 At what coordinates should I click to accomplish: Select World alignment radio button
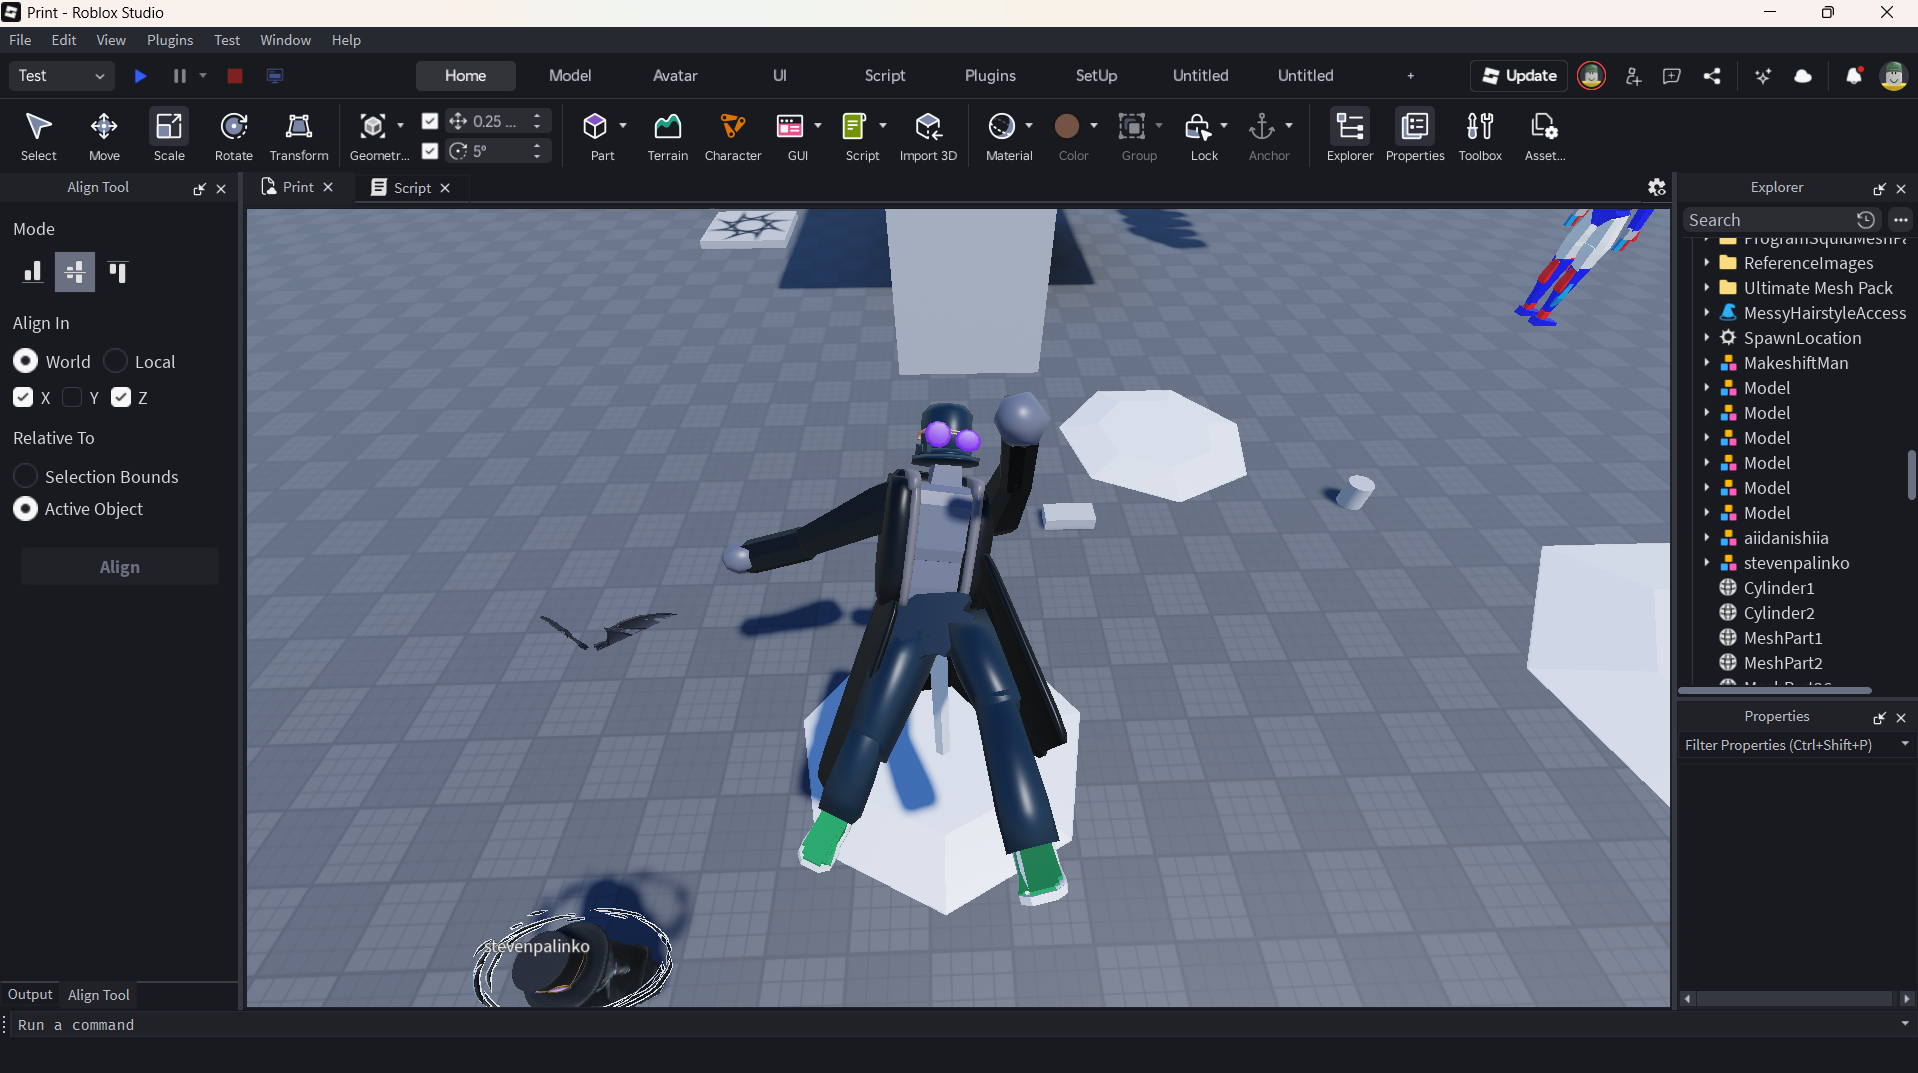pyautogui.click(x=25, y=361)
